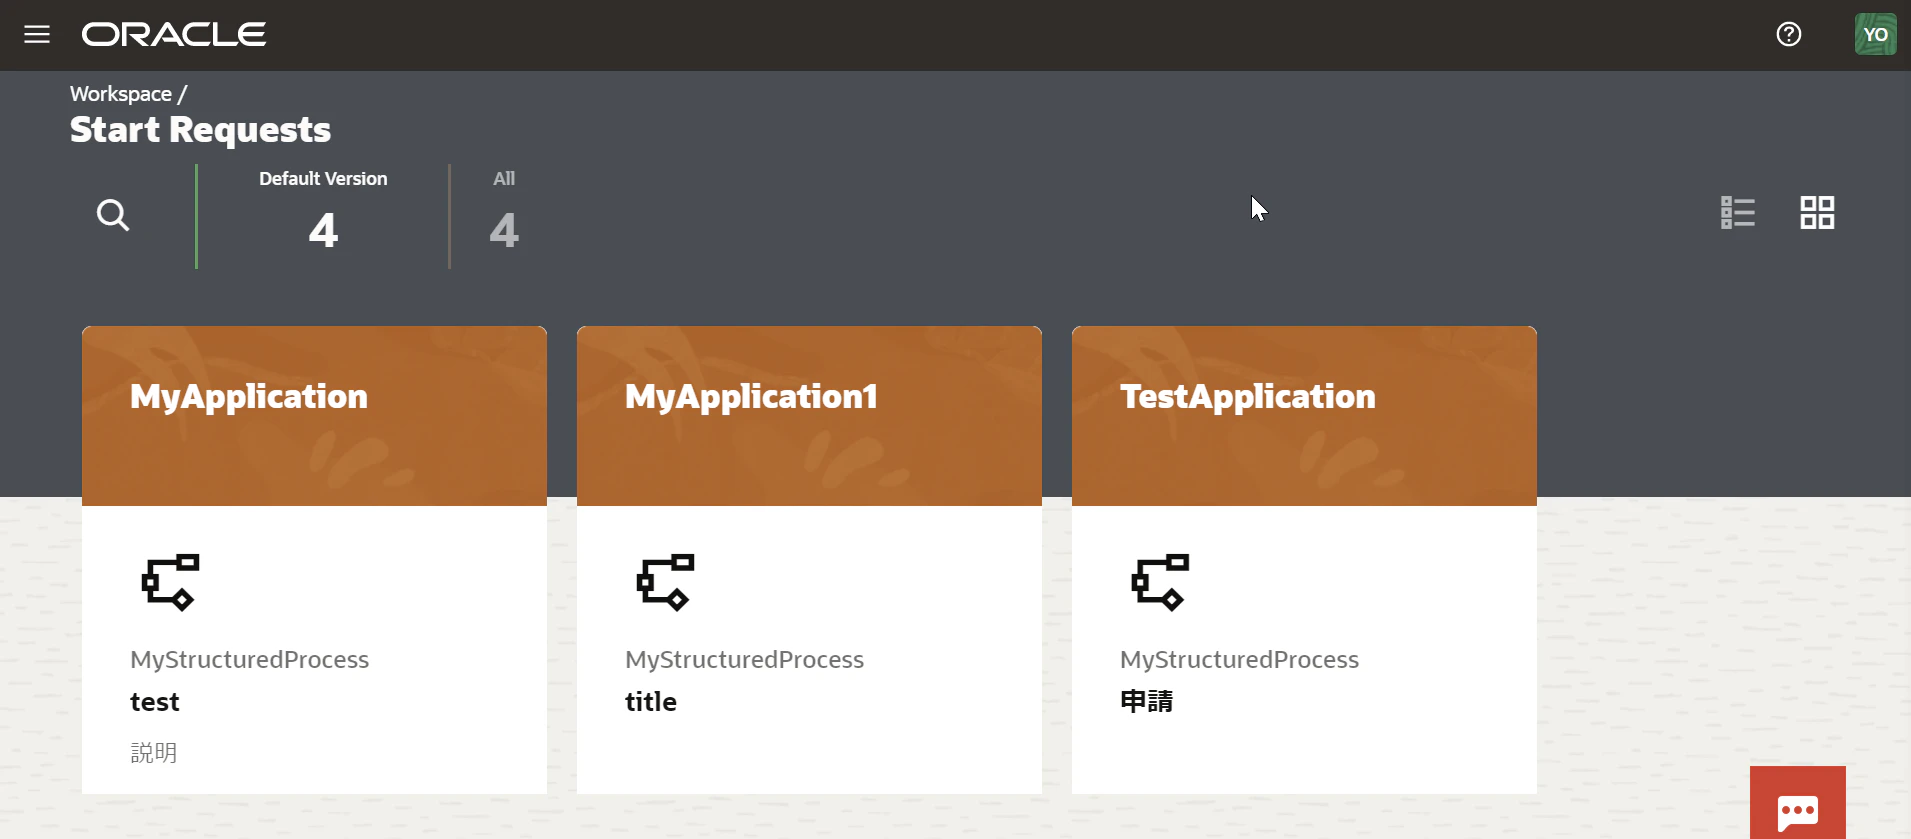1911x839 pixels.
Task: Click MyStructuredProcess label in MyApplication1 card
Action: pyautogui.click(x=745, y=660)
